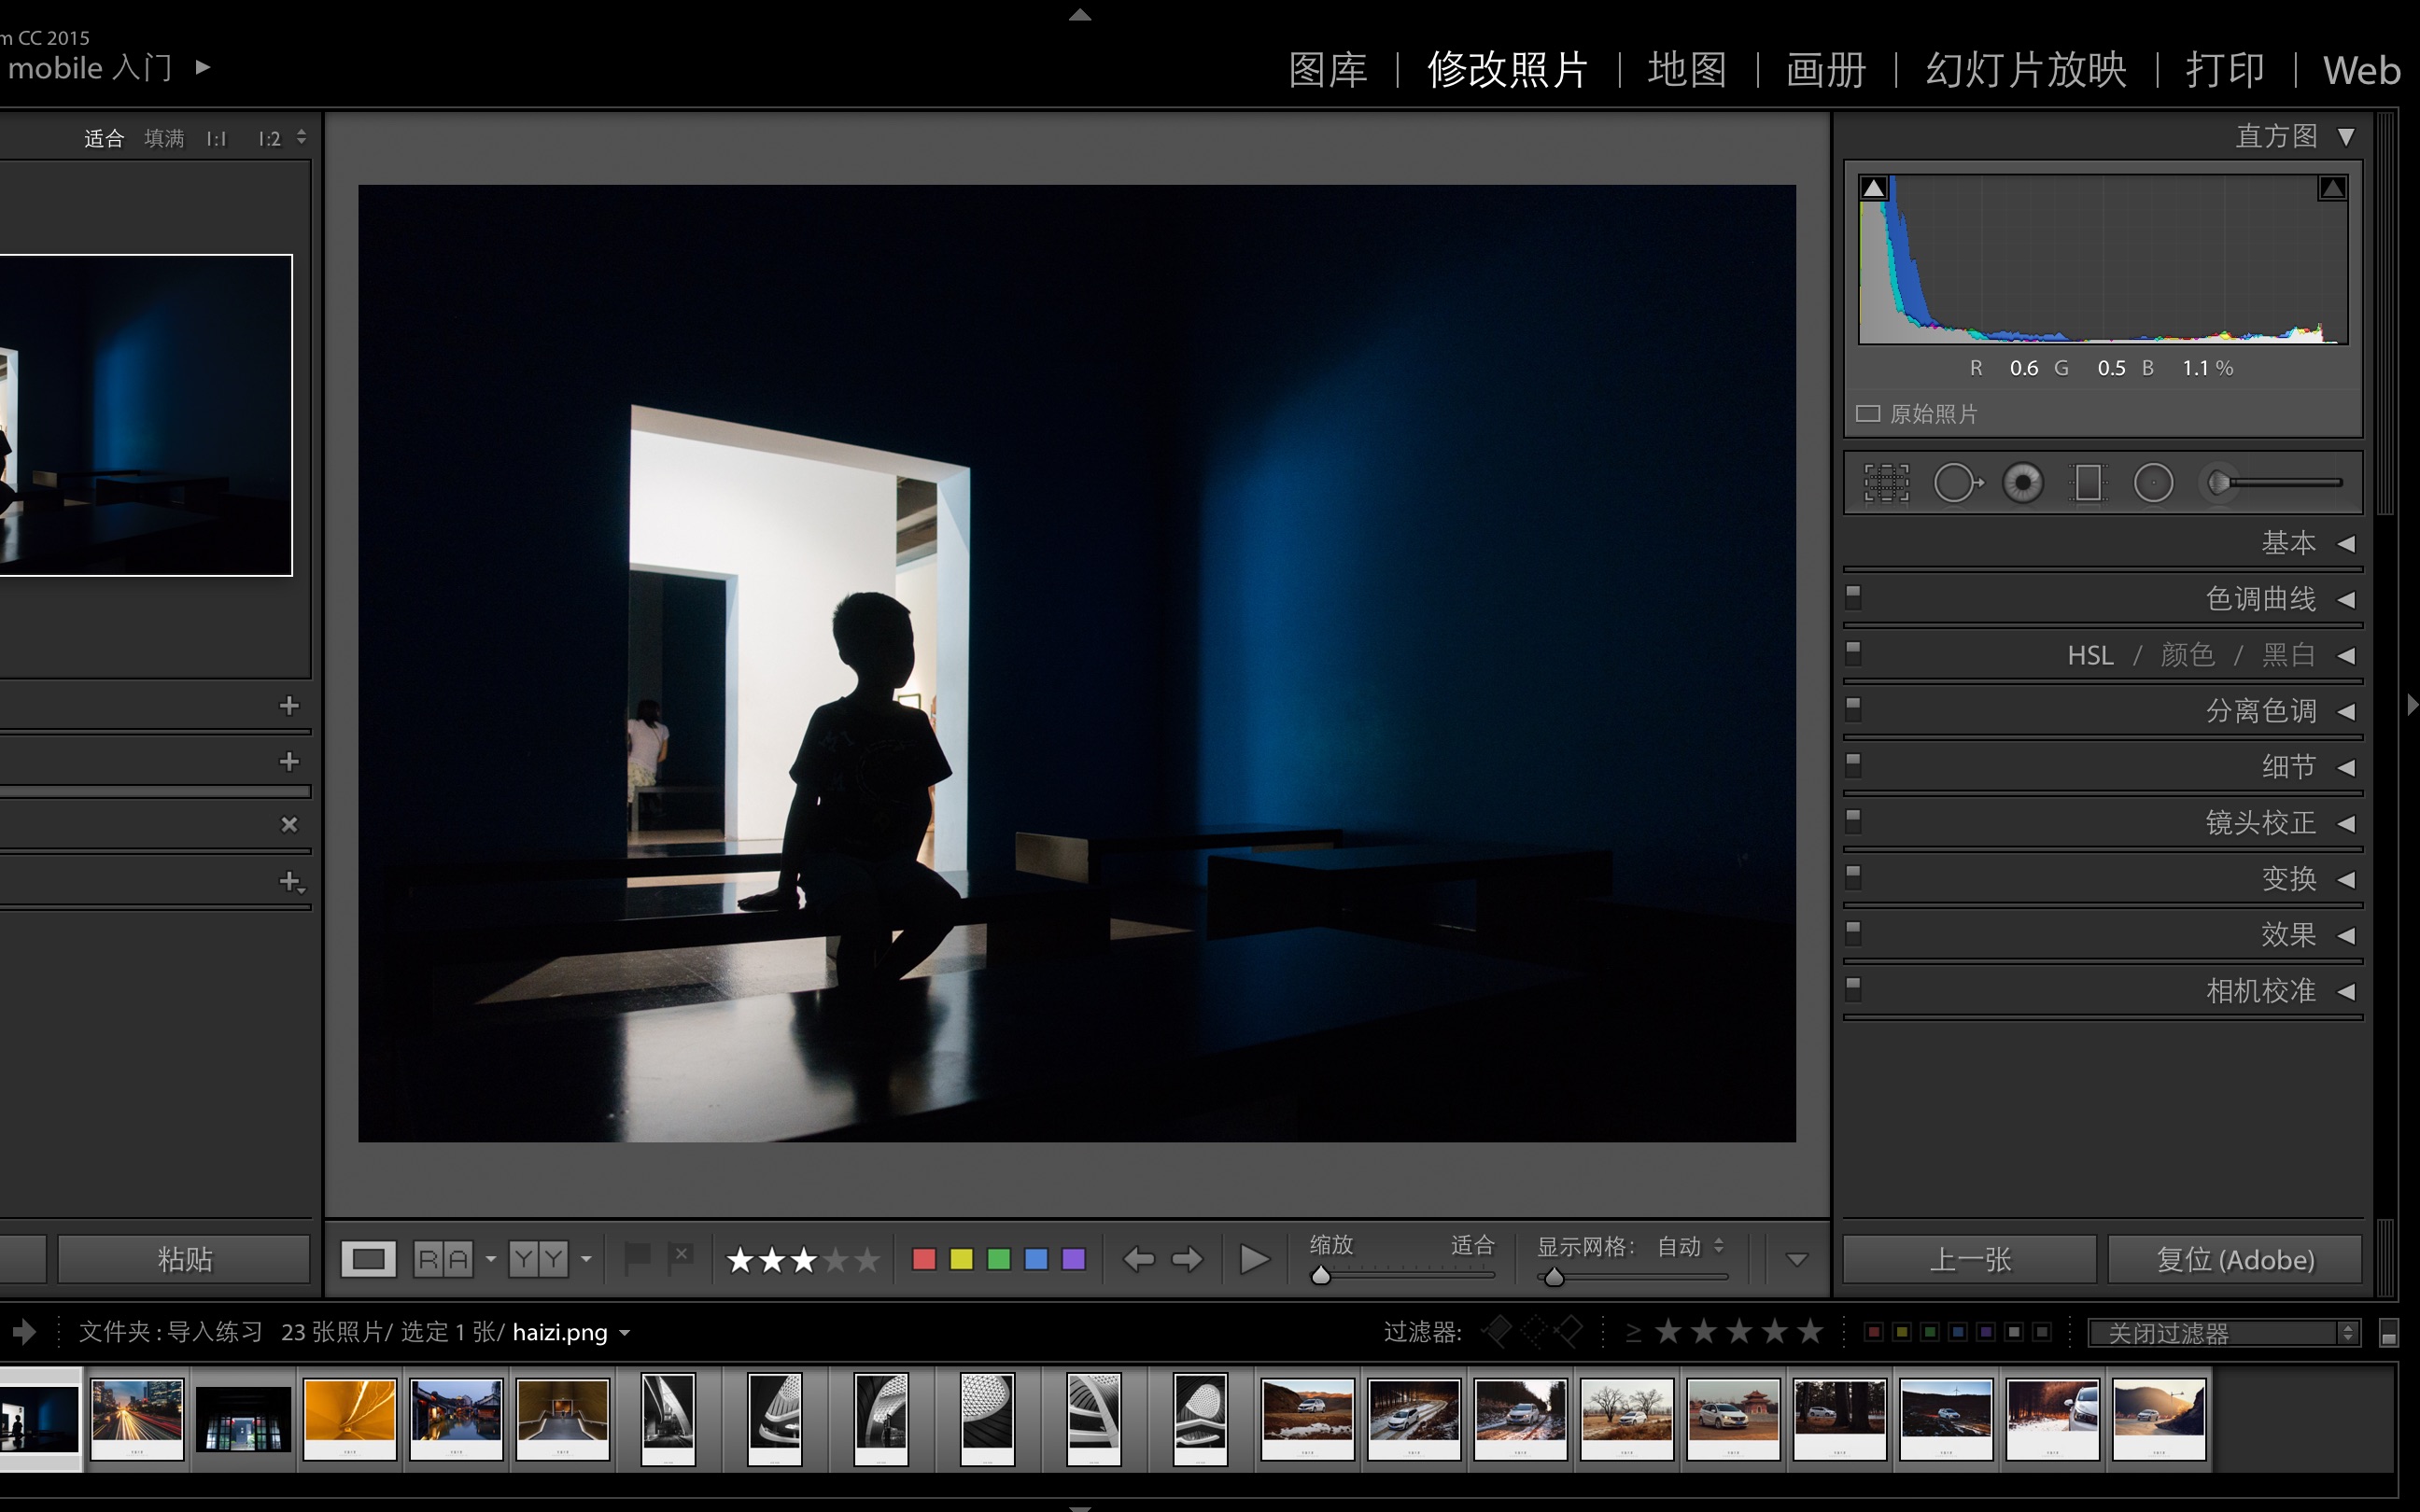Click 上一张 button
Screen dimensions: 2420x1512
tap(1971, 1256)
